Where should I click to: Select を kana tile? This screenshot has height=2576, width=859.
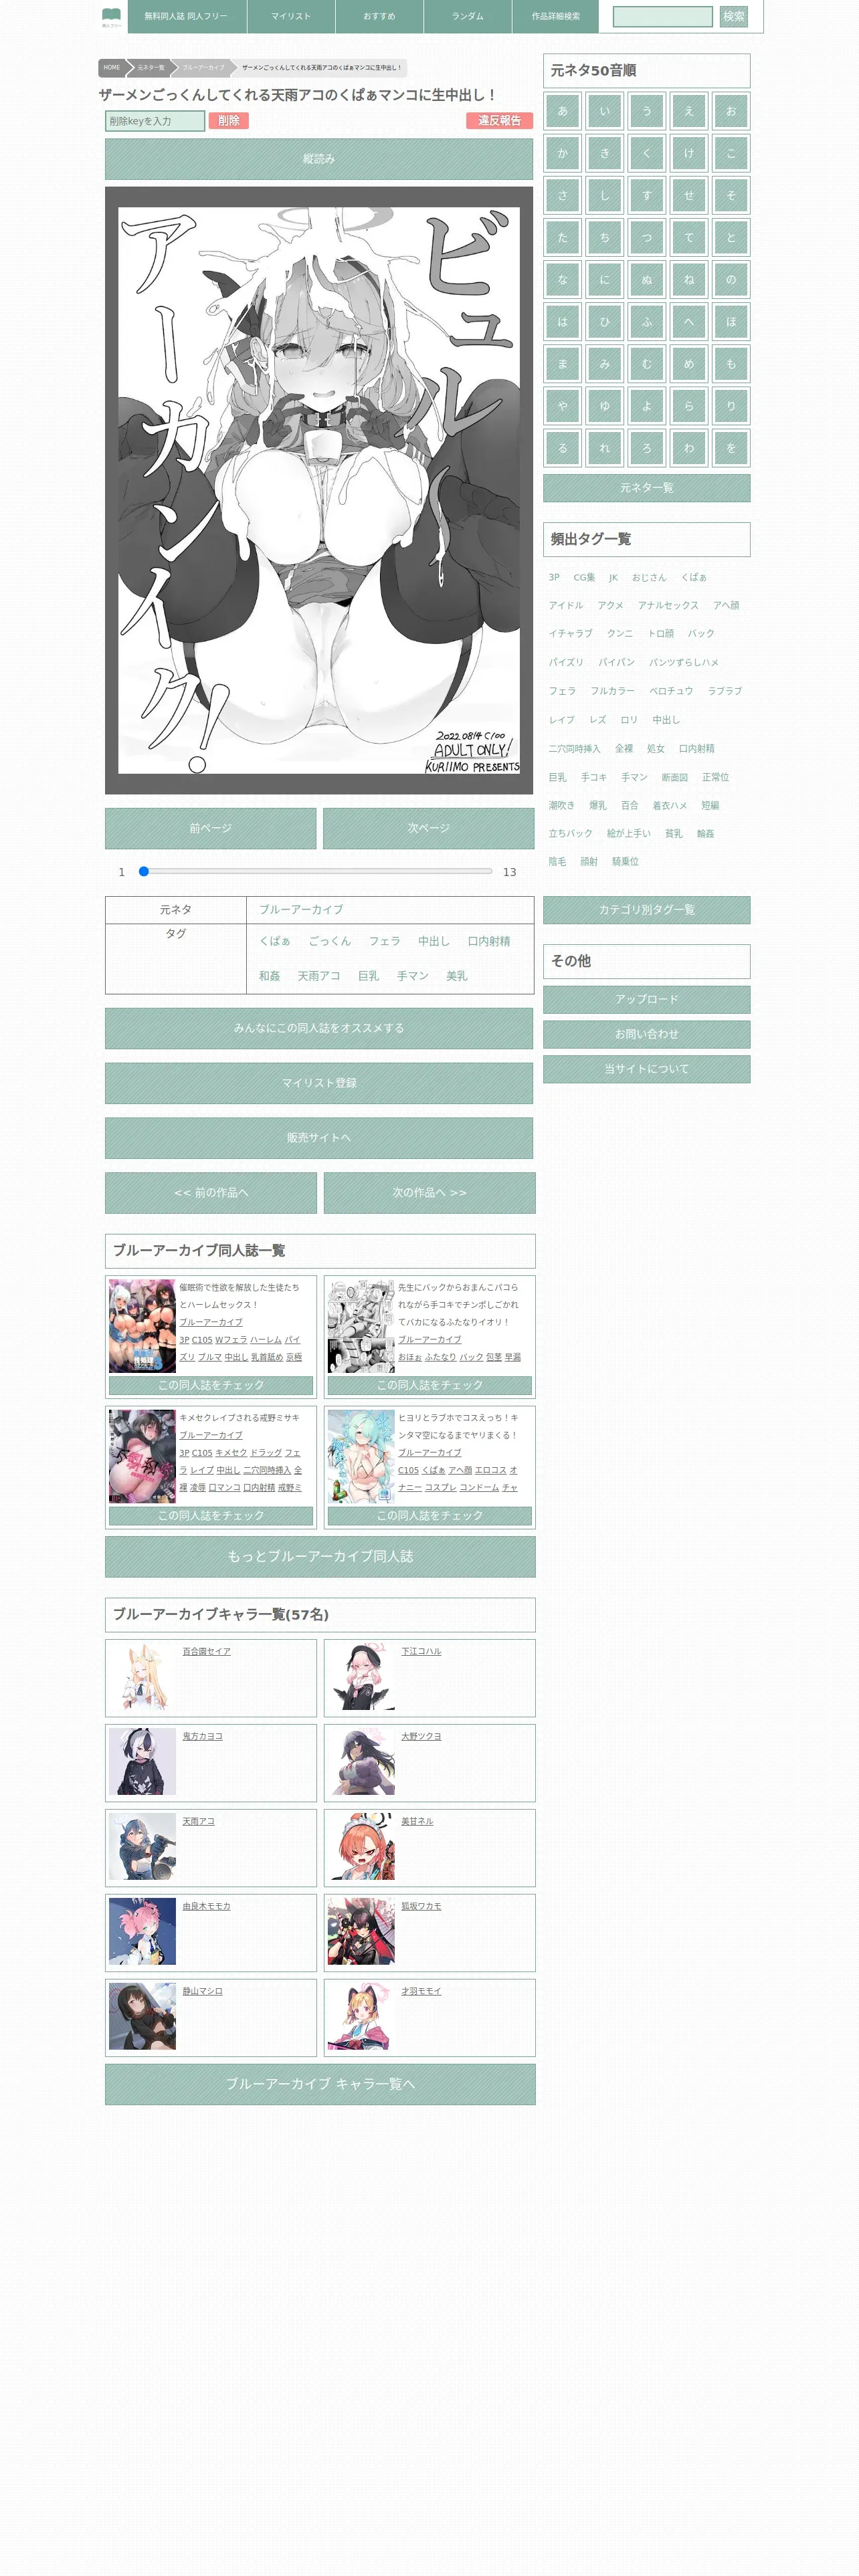(x=731, y=448)
